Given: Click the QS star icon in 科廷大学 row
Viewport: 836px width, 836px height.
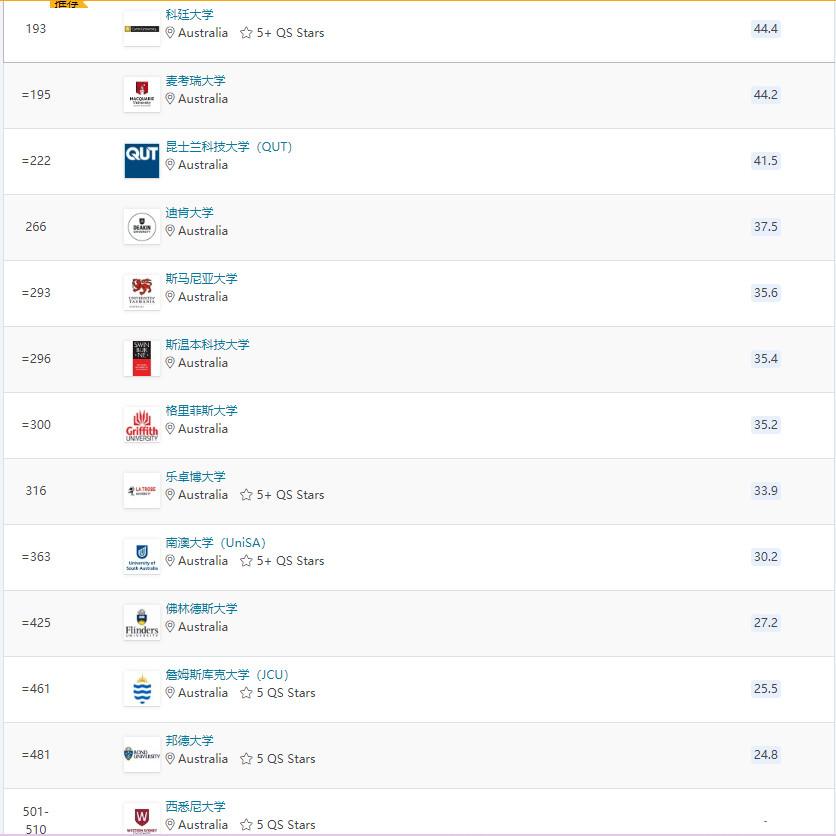Looking at the screenshot, I should point(246,33).
